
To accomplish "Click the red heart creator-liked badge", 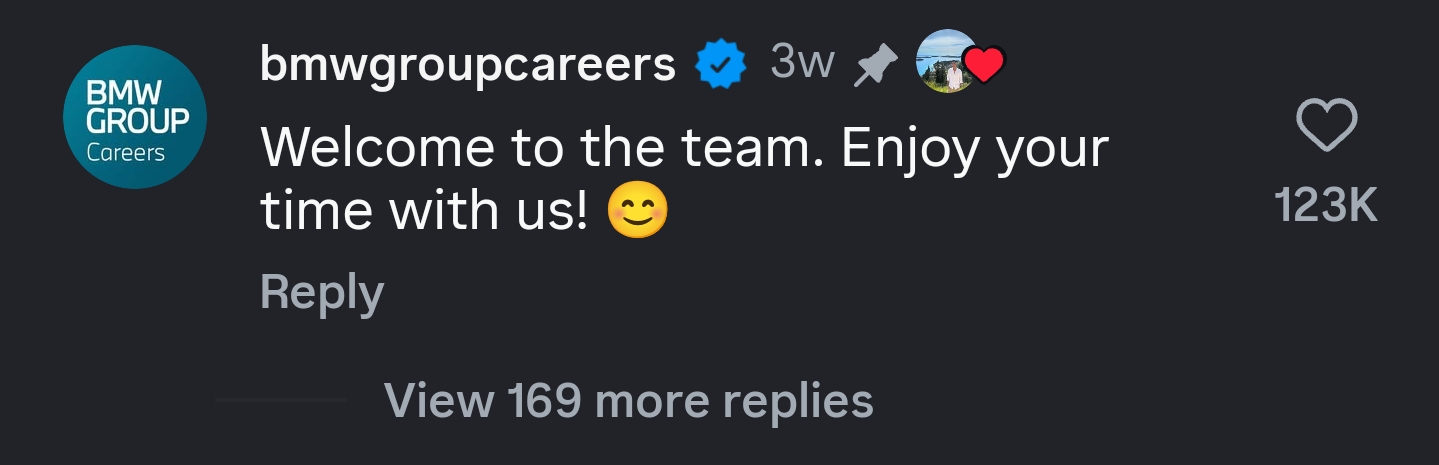I will (984, 66).
